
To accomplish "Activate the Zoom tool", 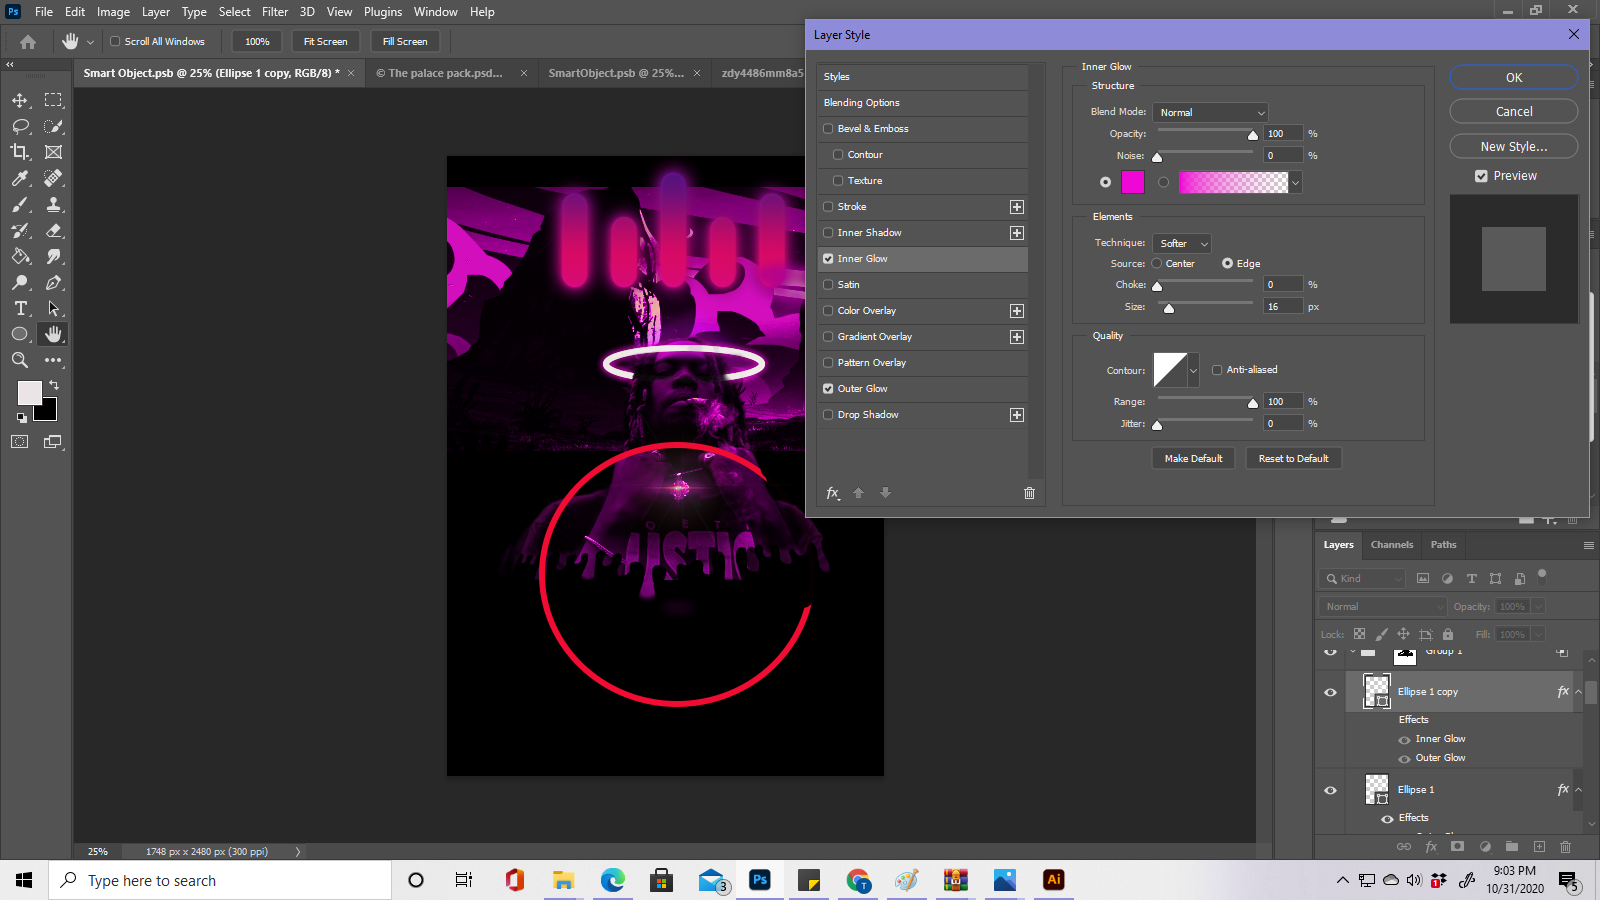I will click(x=20, y=360).
